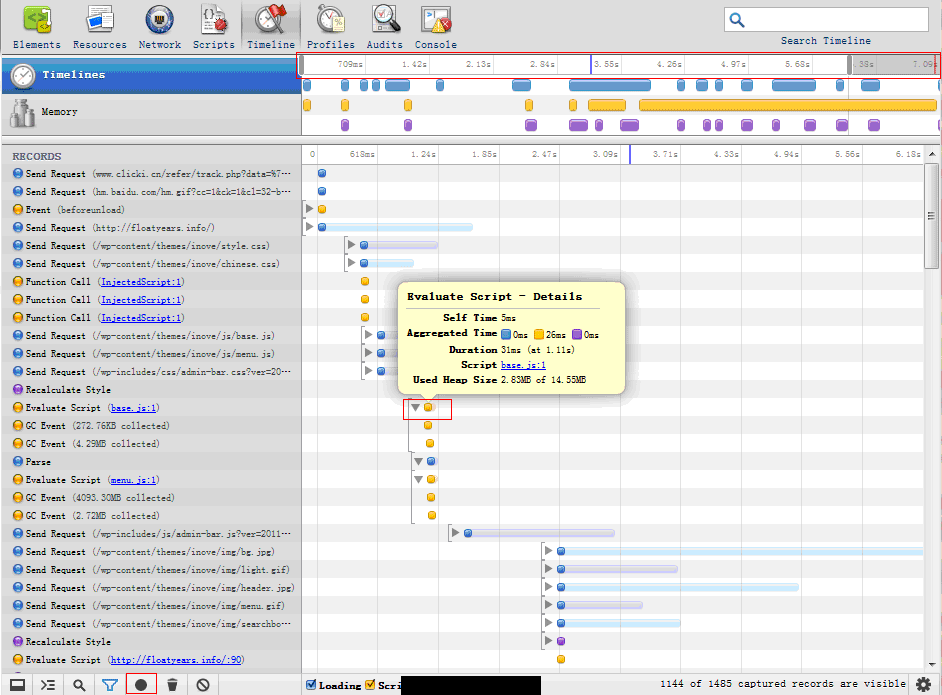Open the Resources panel
Image resolution: width=942 pixels, height=695 pixels.
[x=100, y=27]
